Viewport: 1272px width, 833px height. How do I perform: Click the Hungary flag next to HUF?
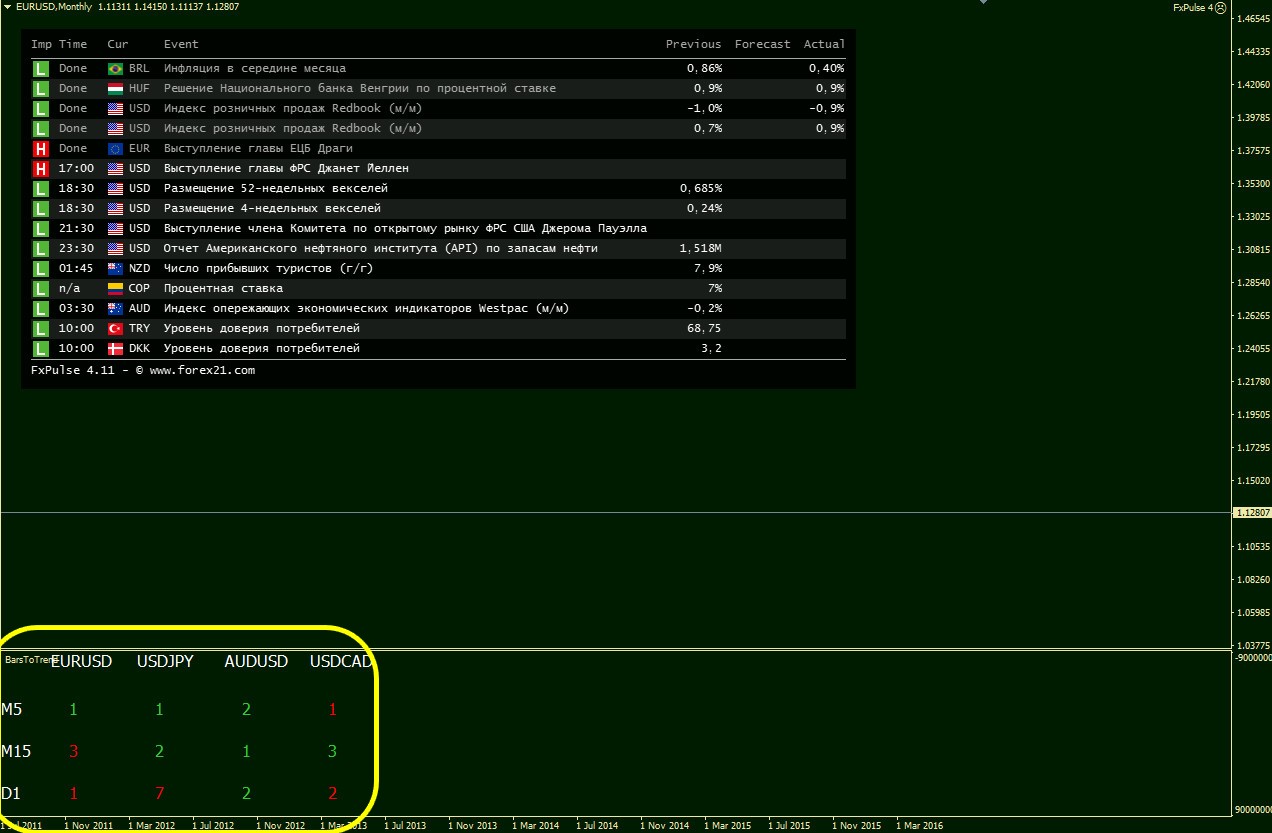115,89
